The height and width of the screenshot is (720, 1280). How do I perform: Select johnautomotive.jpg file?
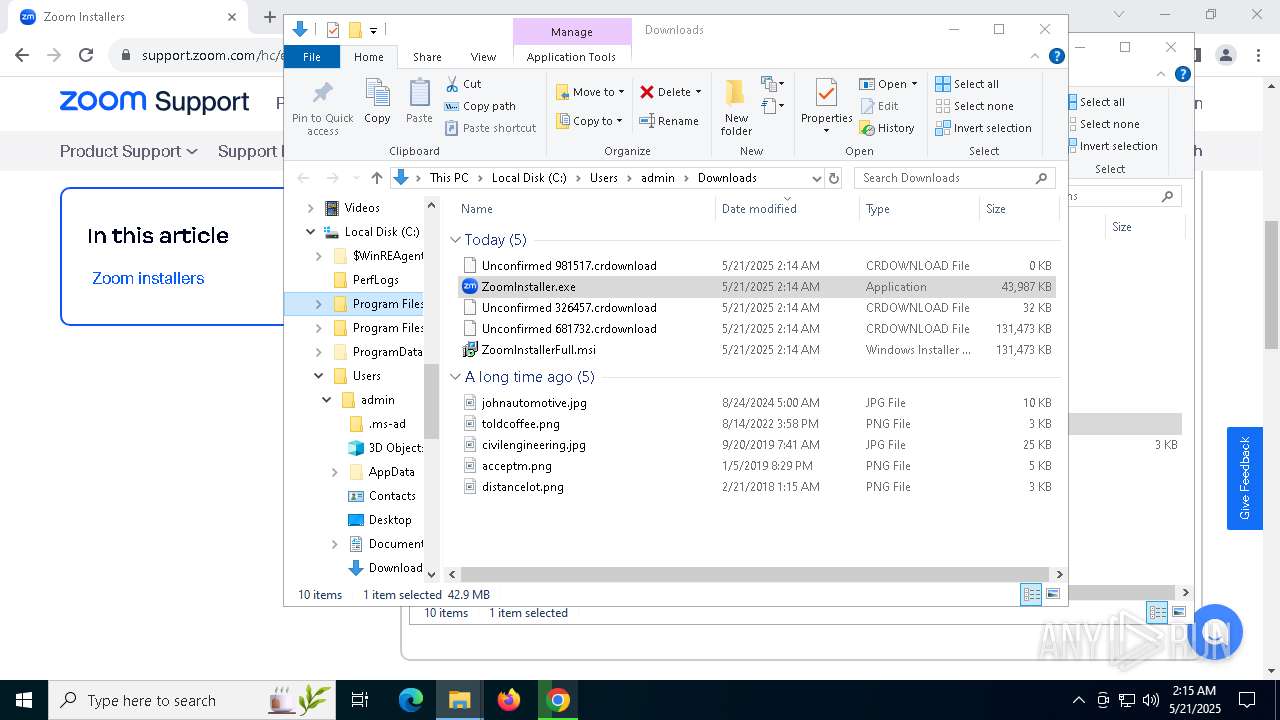tap(756, 403)
